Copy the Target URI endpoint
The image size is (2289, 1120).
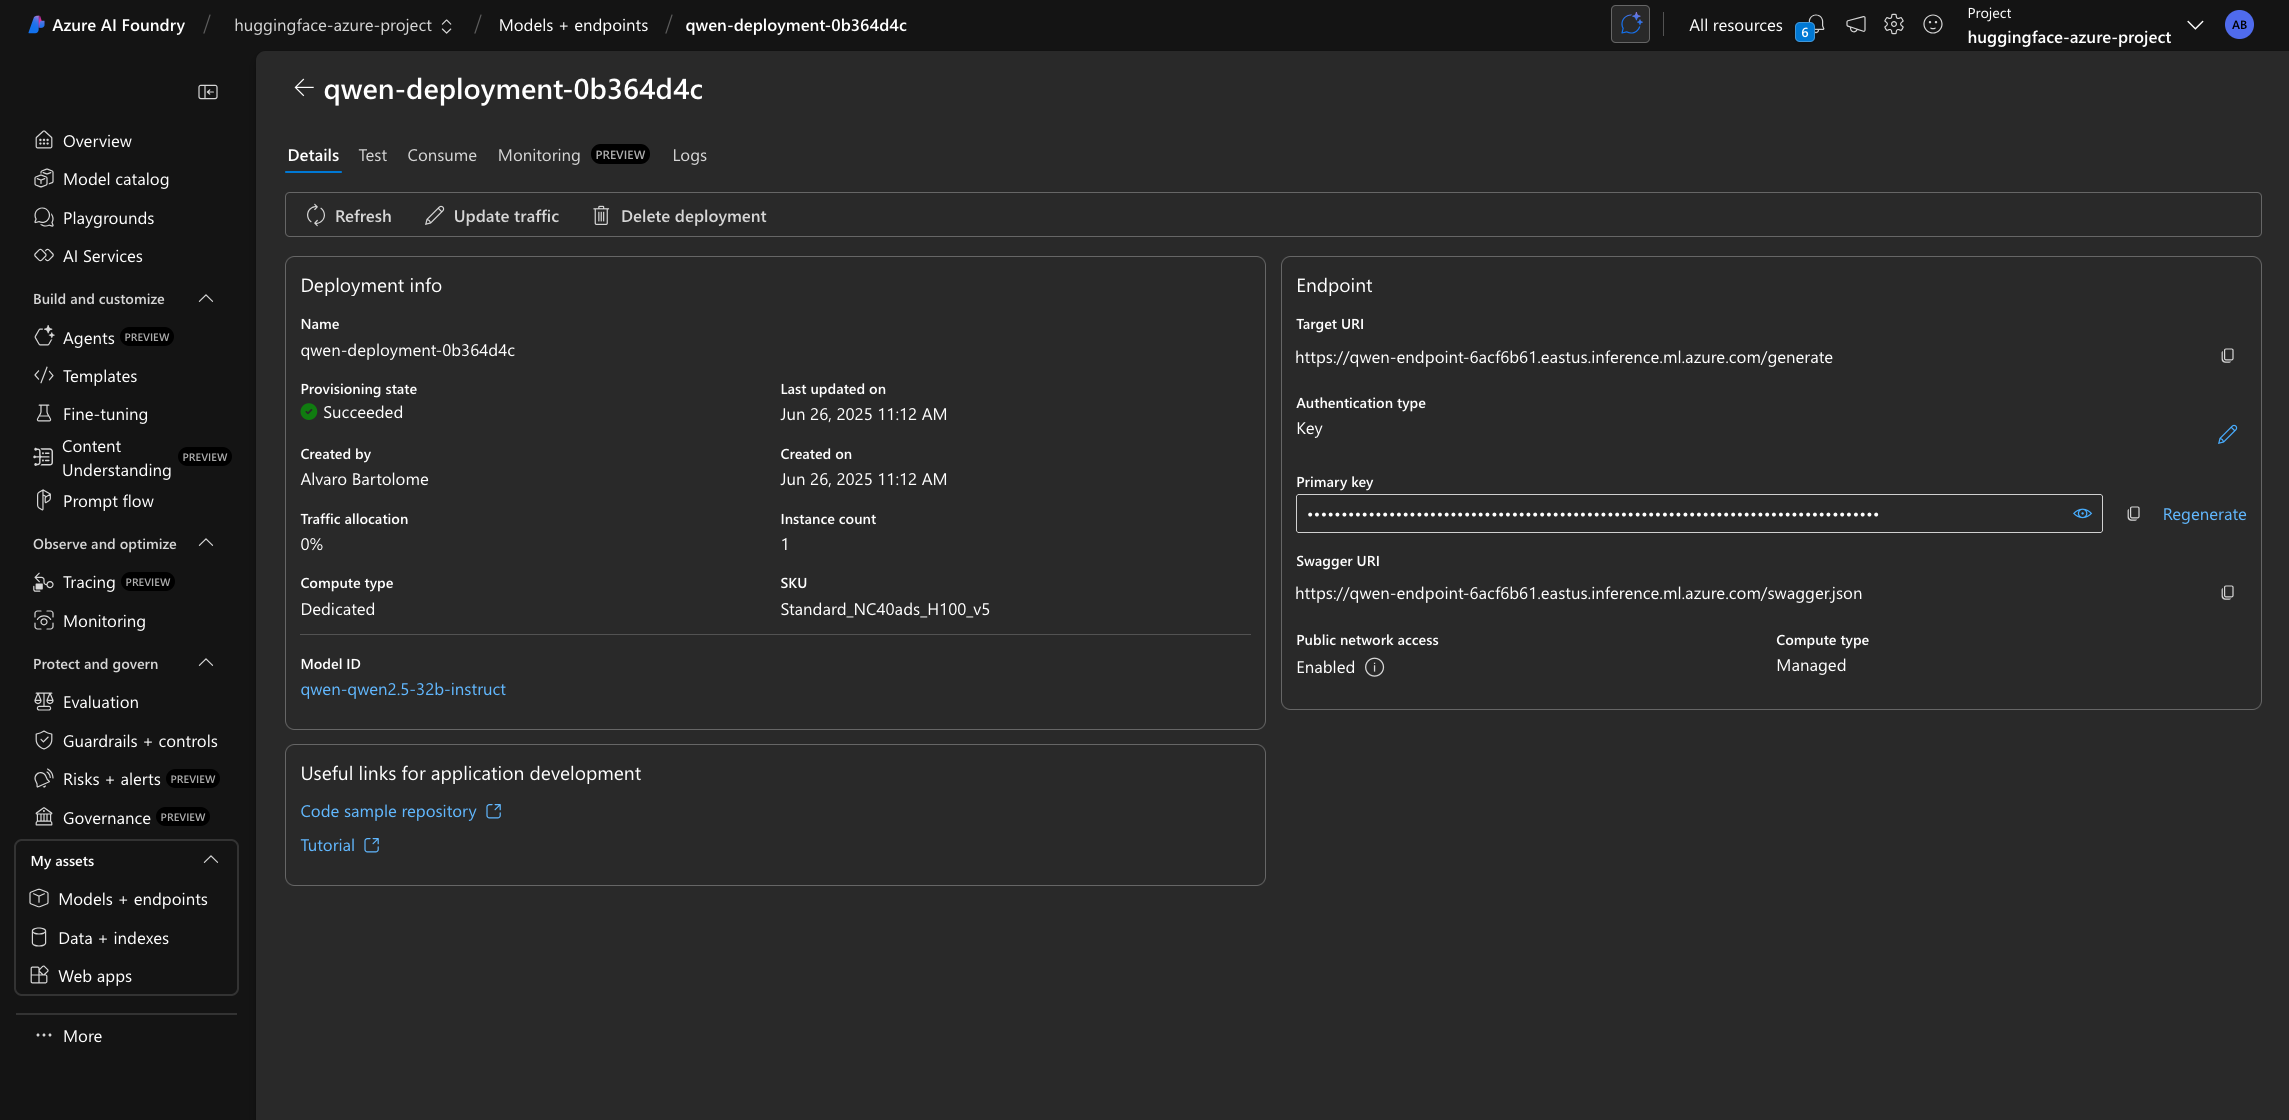click(2228, 355)
